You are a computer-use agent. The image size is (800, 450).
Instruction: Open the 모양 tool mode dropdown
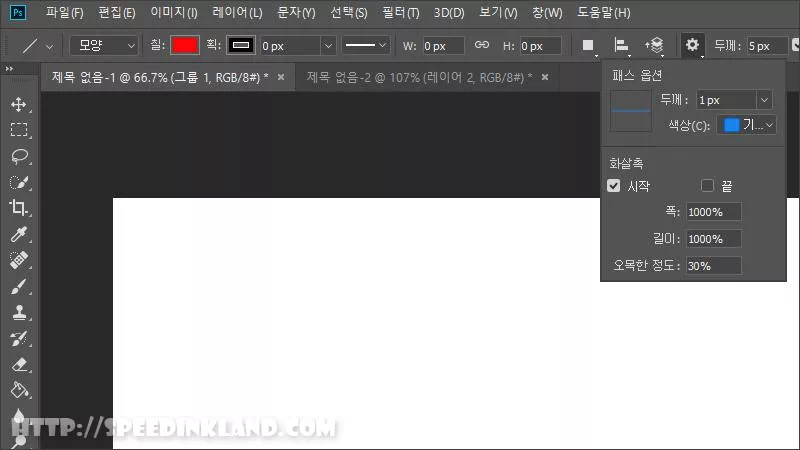click(x=104, y=45)
